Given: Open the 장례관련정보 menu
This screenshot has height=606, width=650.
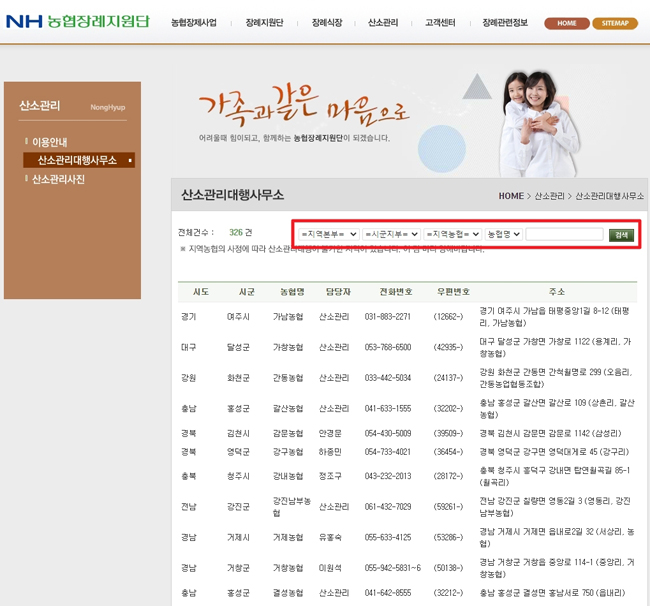Looking at the screenshot, I should pos(505,22).
